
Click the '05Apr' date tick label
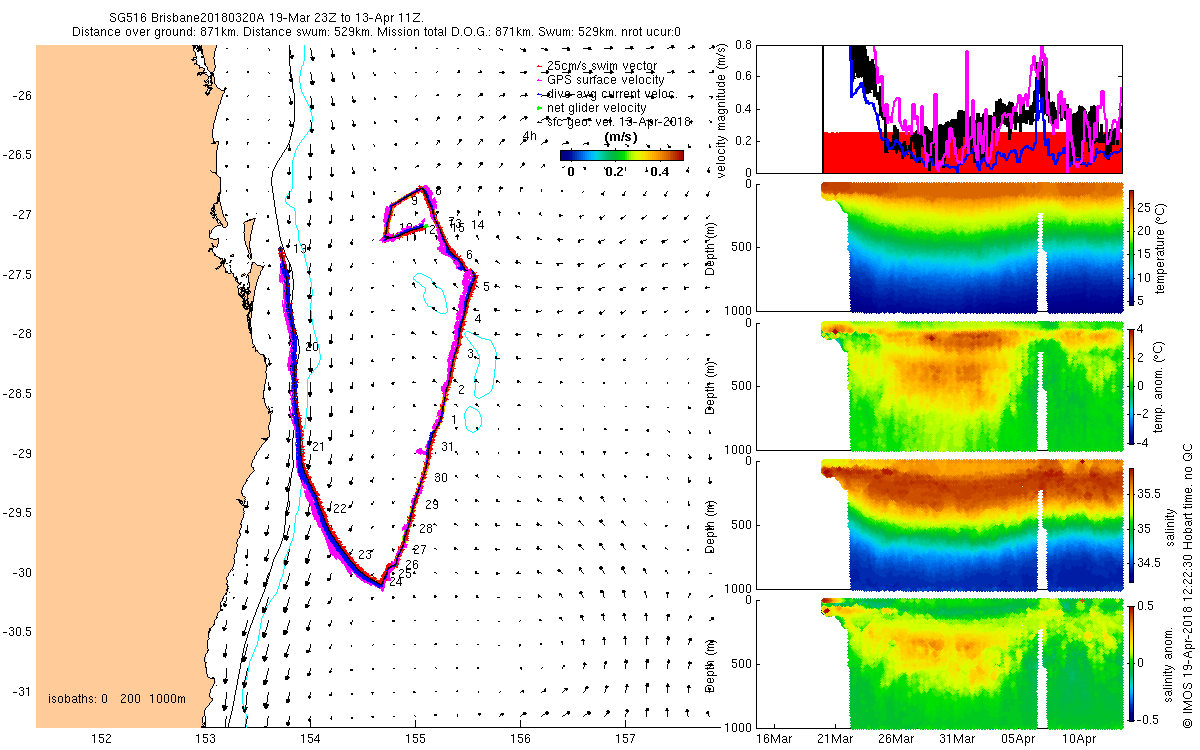(1019, 739)
